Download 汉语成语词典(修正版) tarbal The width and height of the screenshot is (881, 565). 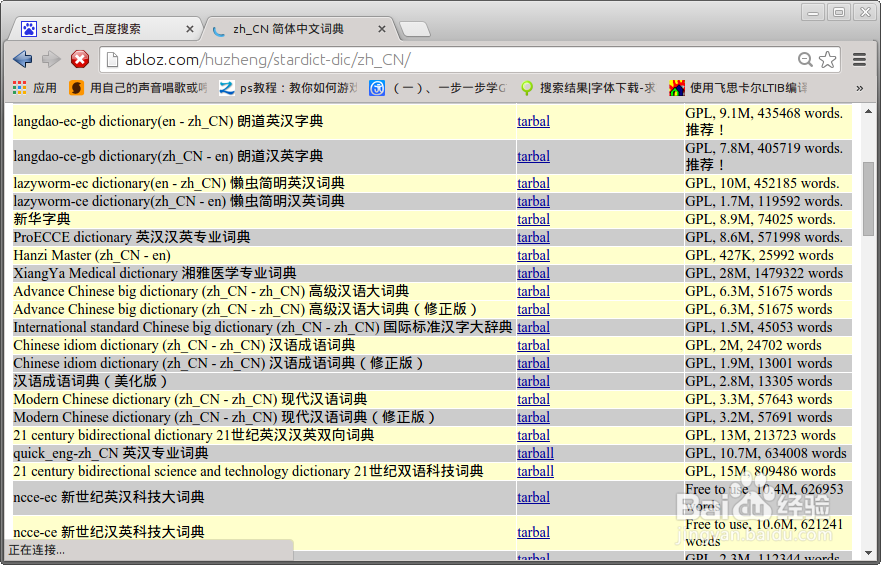click(x=533, y=363)
